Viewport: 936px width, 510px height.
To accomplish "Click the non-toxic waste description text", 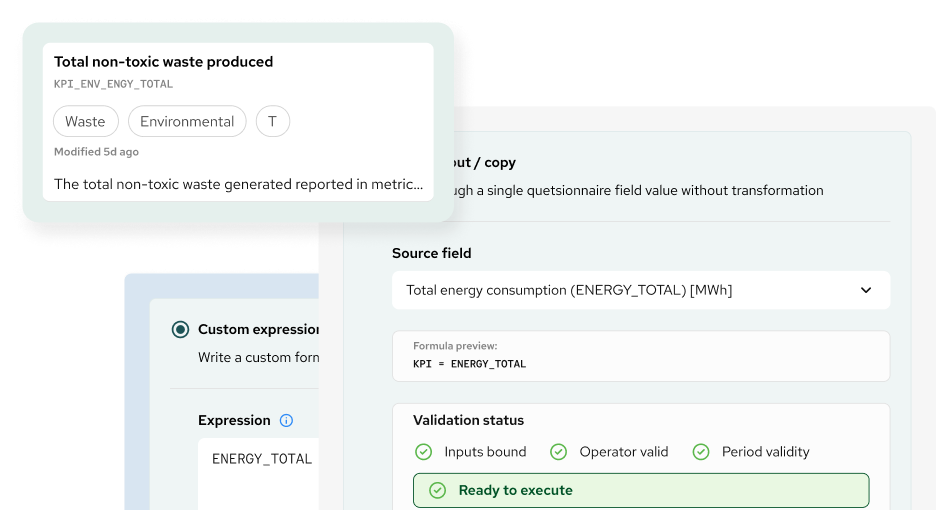I will 238,184.
